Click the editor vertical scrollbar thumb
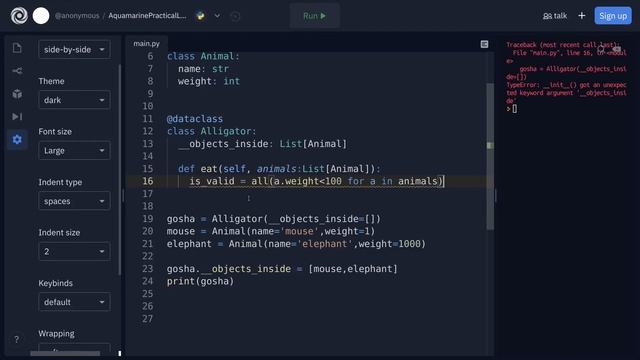Viewport: 640px width, 360px height. [x=490, y=156]
